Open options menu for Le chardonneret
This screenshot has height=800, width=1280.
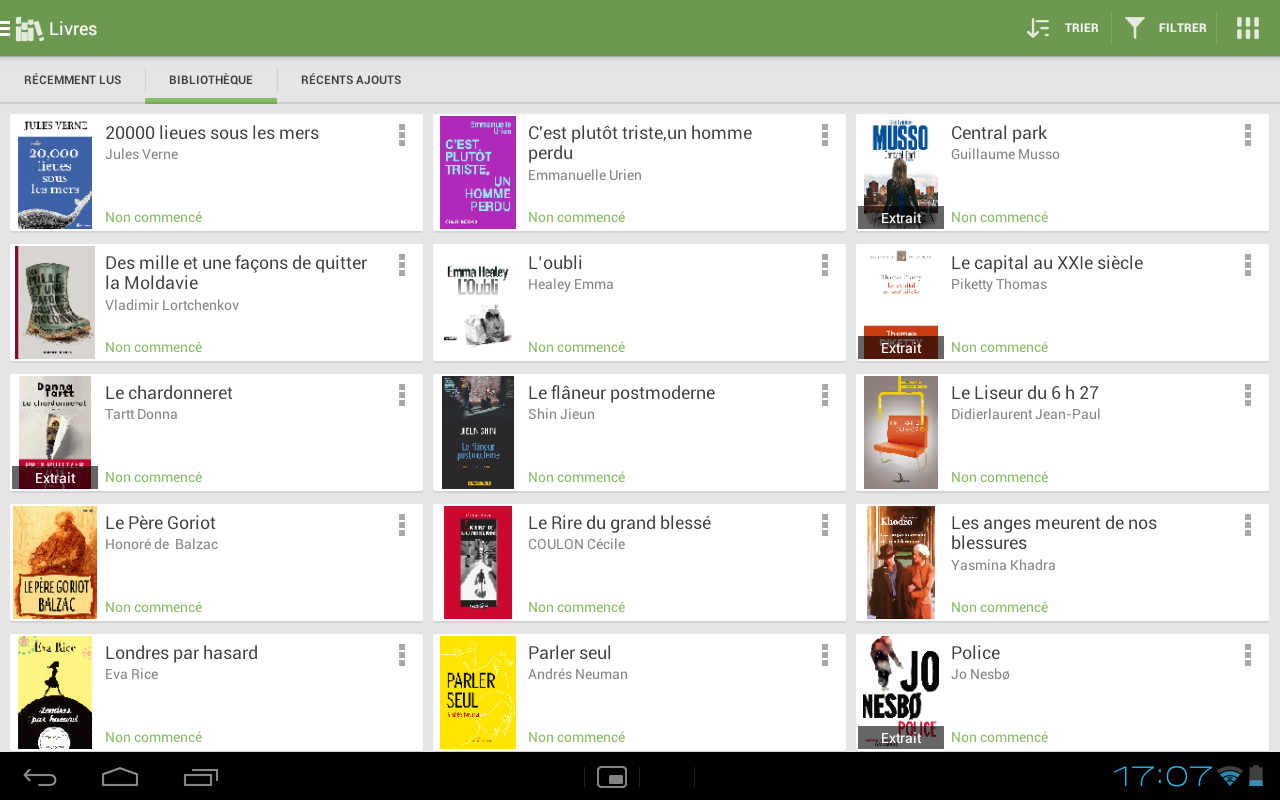(402, 395)
